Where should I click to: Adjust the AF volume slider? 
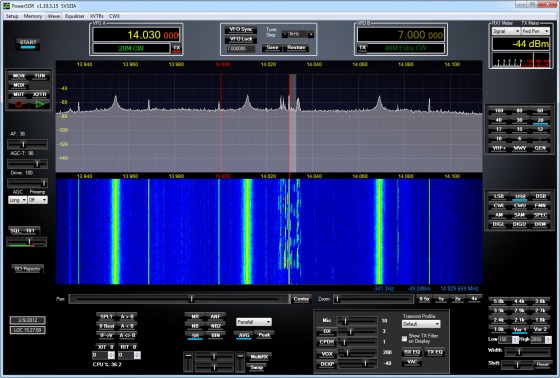coord(28,144)
